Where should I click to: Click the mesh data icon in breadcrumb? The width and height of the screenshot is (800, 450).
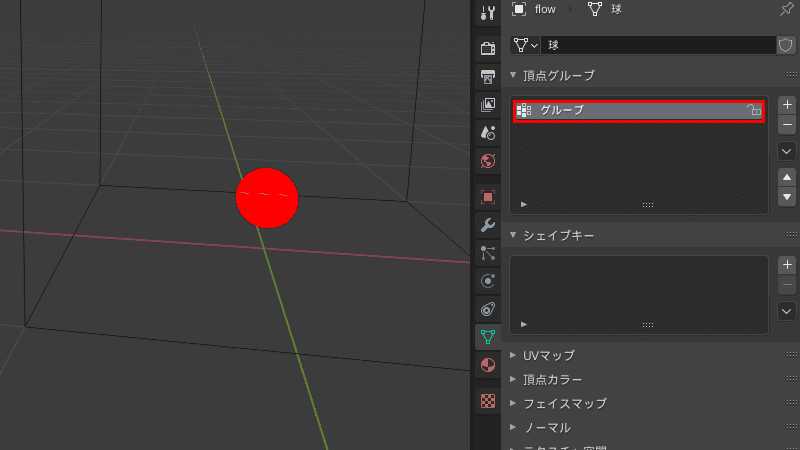[x=594, y=9]
